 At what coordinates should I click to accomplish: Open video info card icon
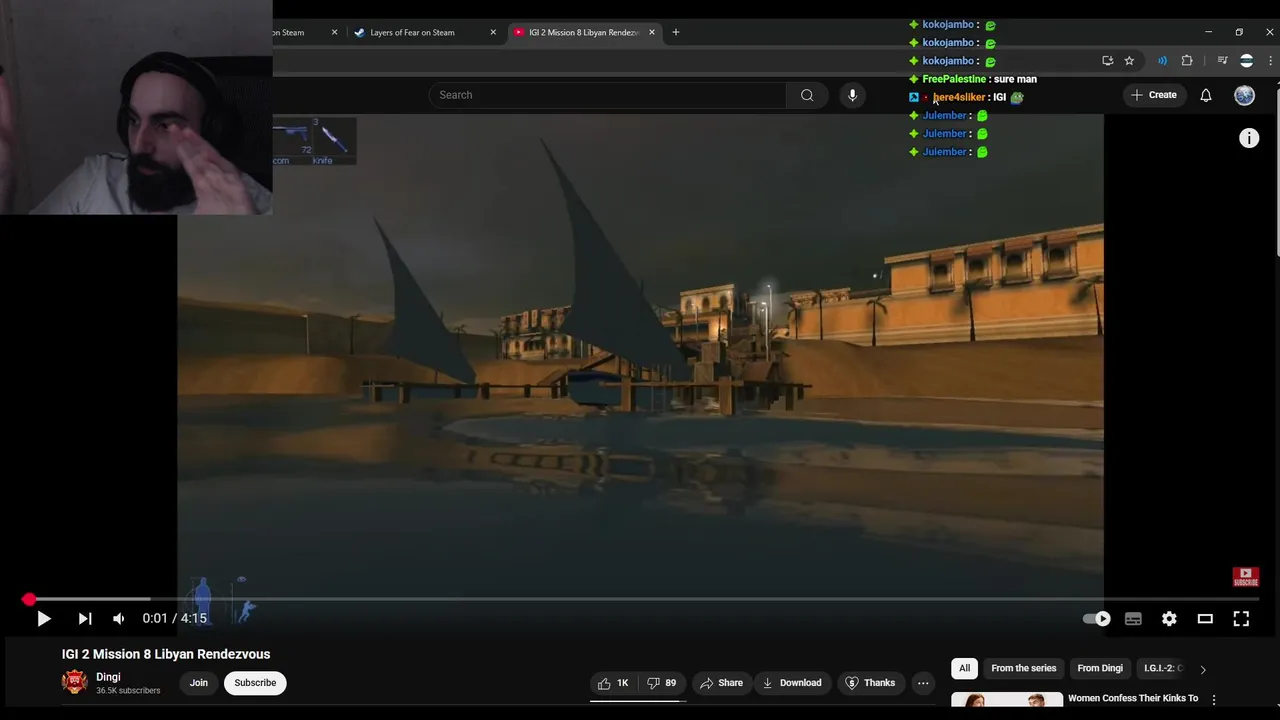click(1249, 139)
